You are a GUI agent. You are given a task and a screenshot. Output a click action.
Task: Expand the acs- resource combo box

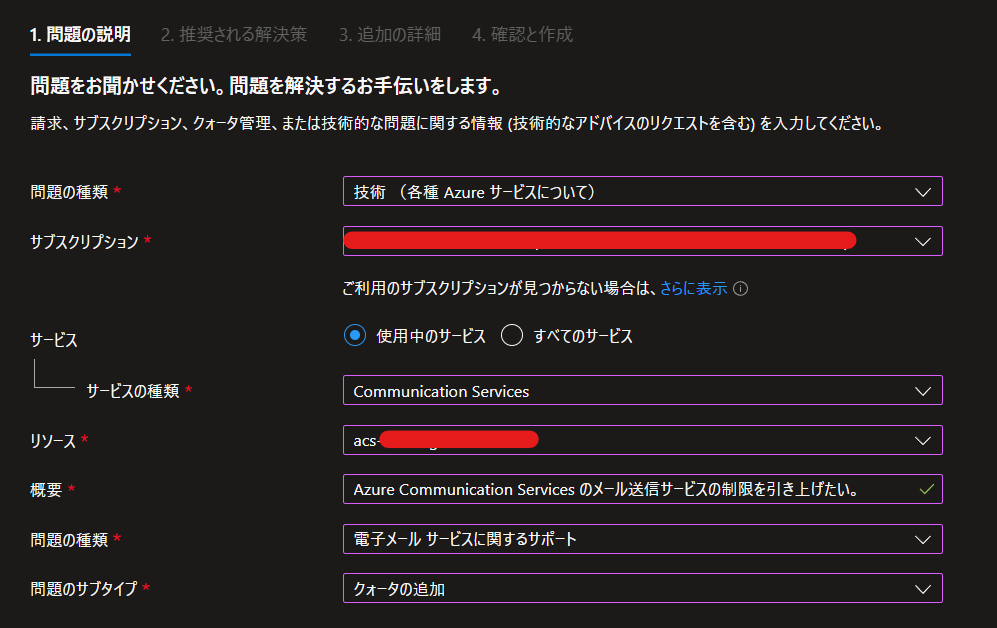[642, 440]
